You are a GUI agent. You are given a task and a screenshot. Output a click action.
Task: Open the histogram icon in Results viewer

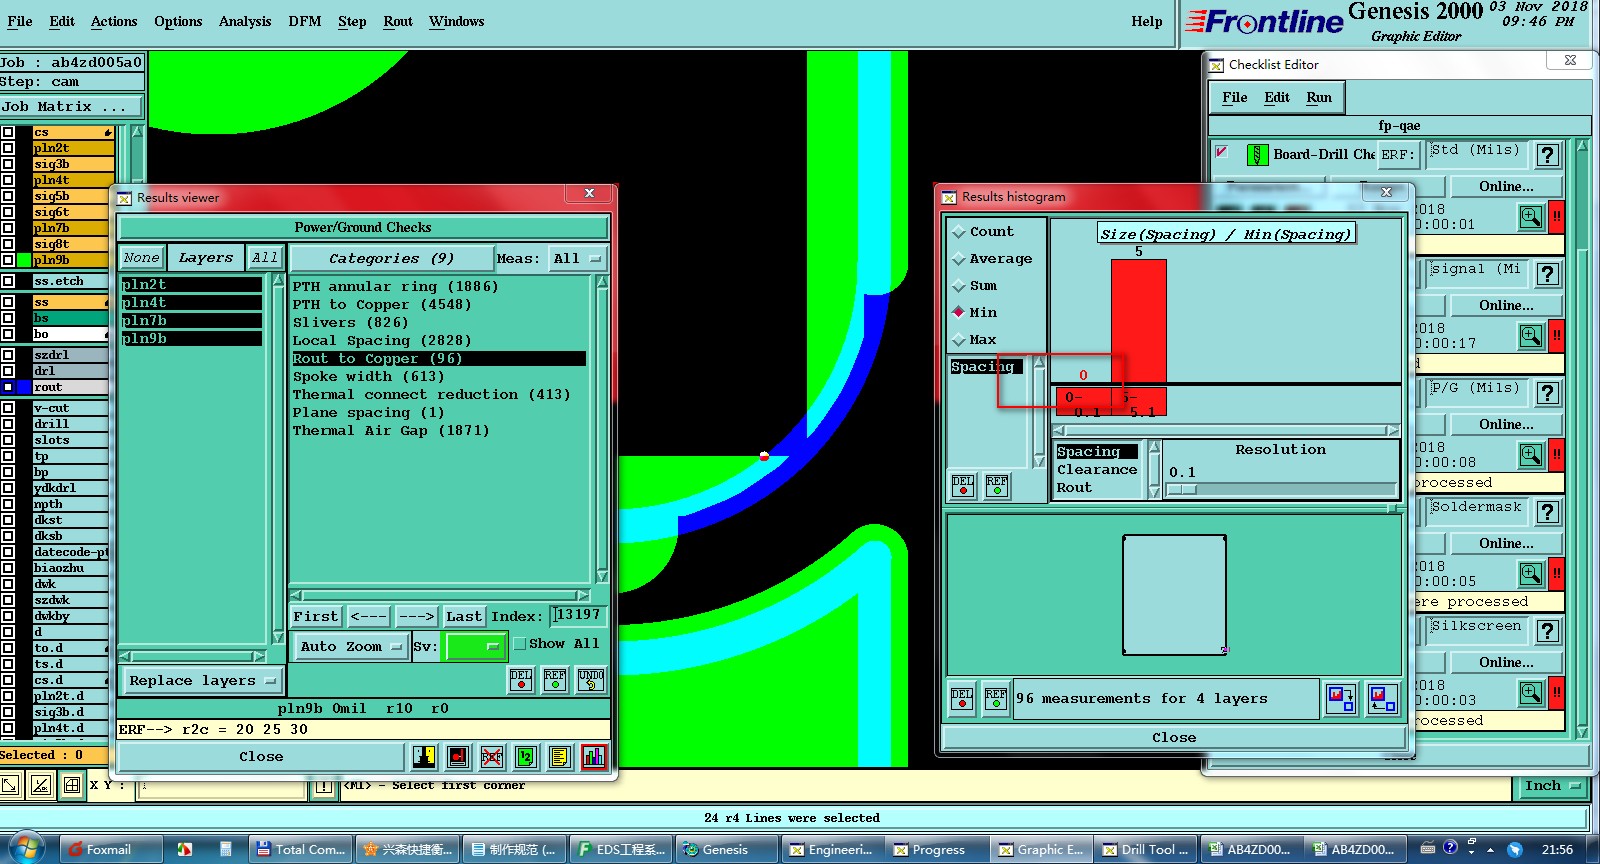point(594,757)
